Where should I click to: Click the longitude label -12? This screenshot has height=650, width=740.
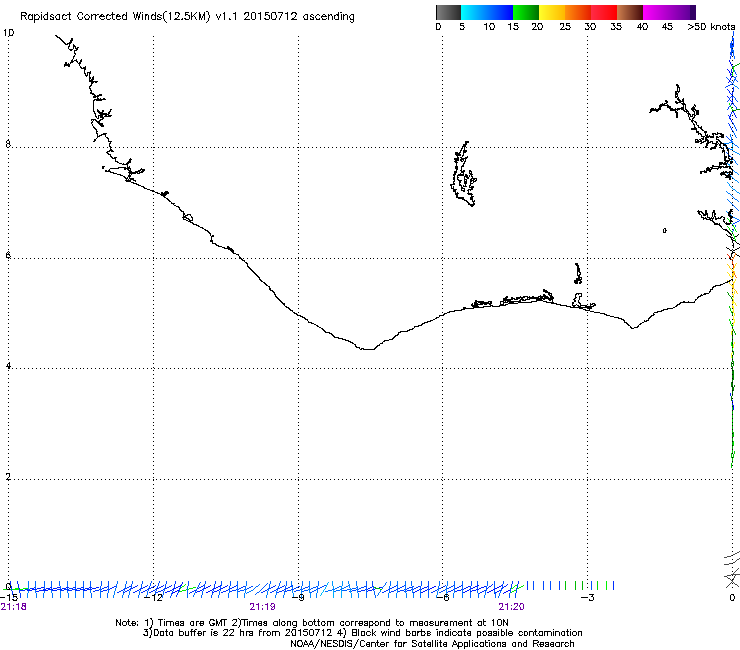pyautogui.click(x=153, y=598)
